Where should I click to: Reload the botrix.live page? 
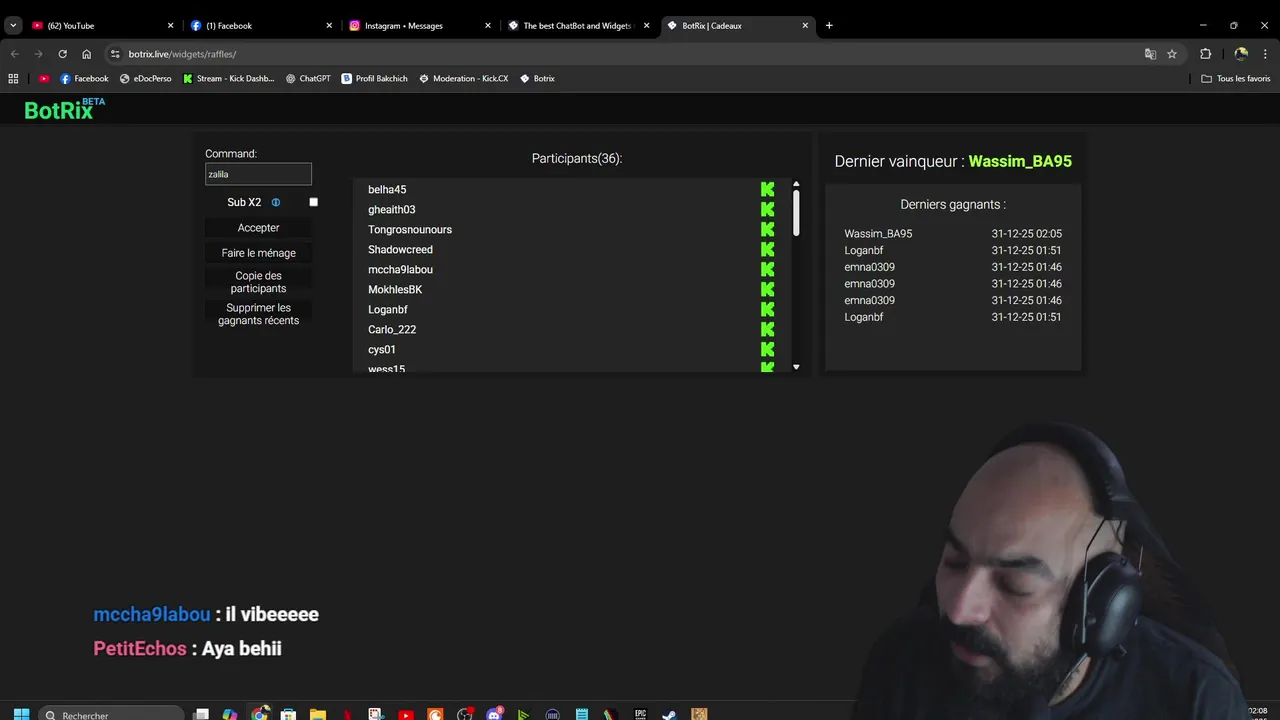(62, 54)
